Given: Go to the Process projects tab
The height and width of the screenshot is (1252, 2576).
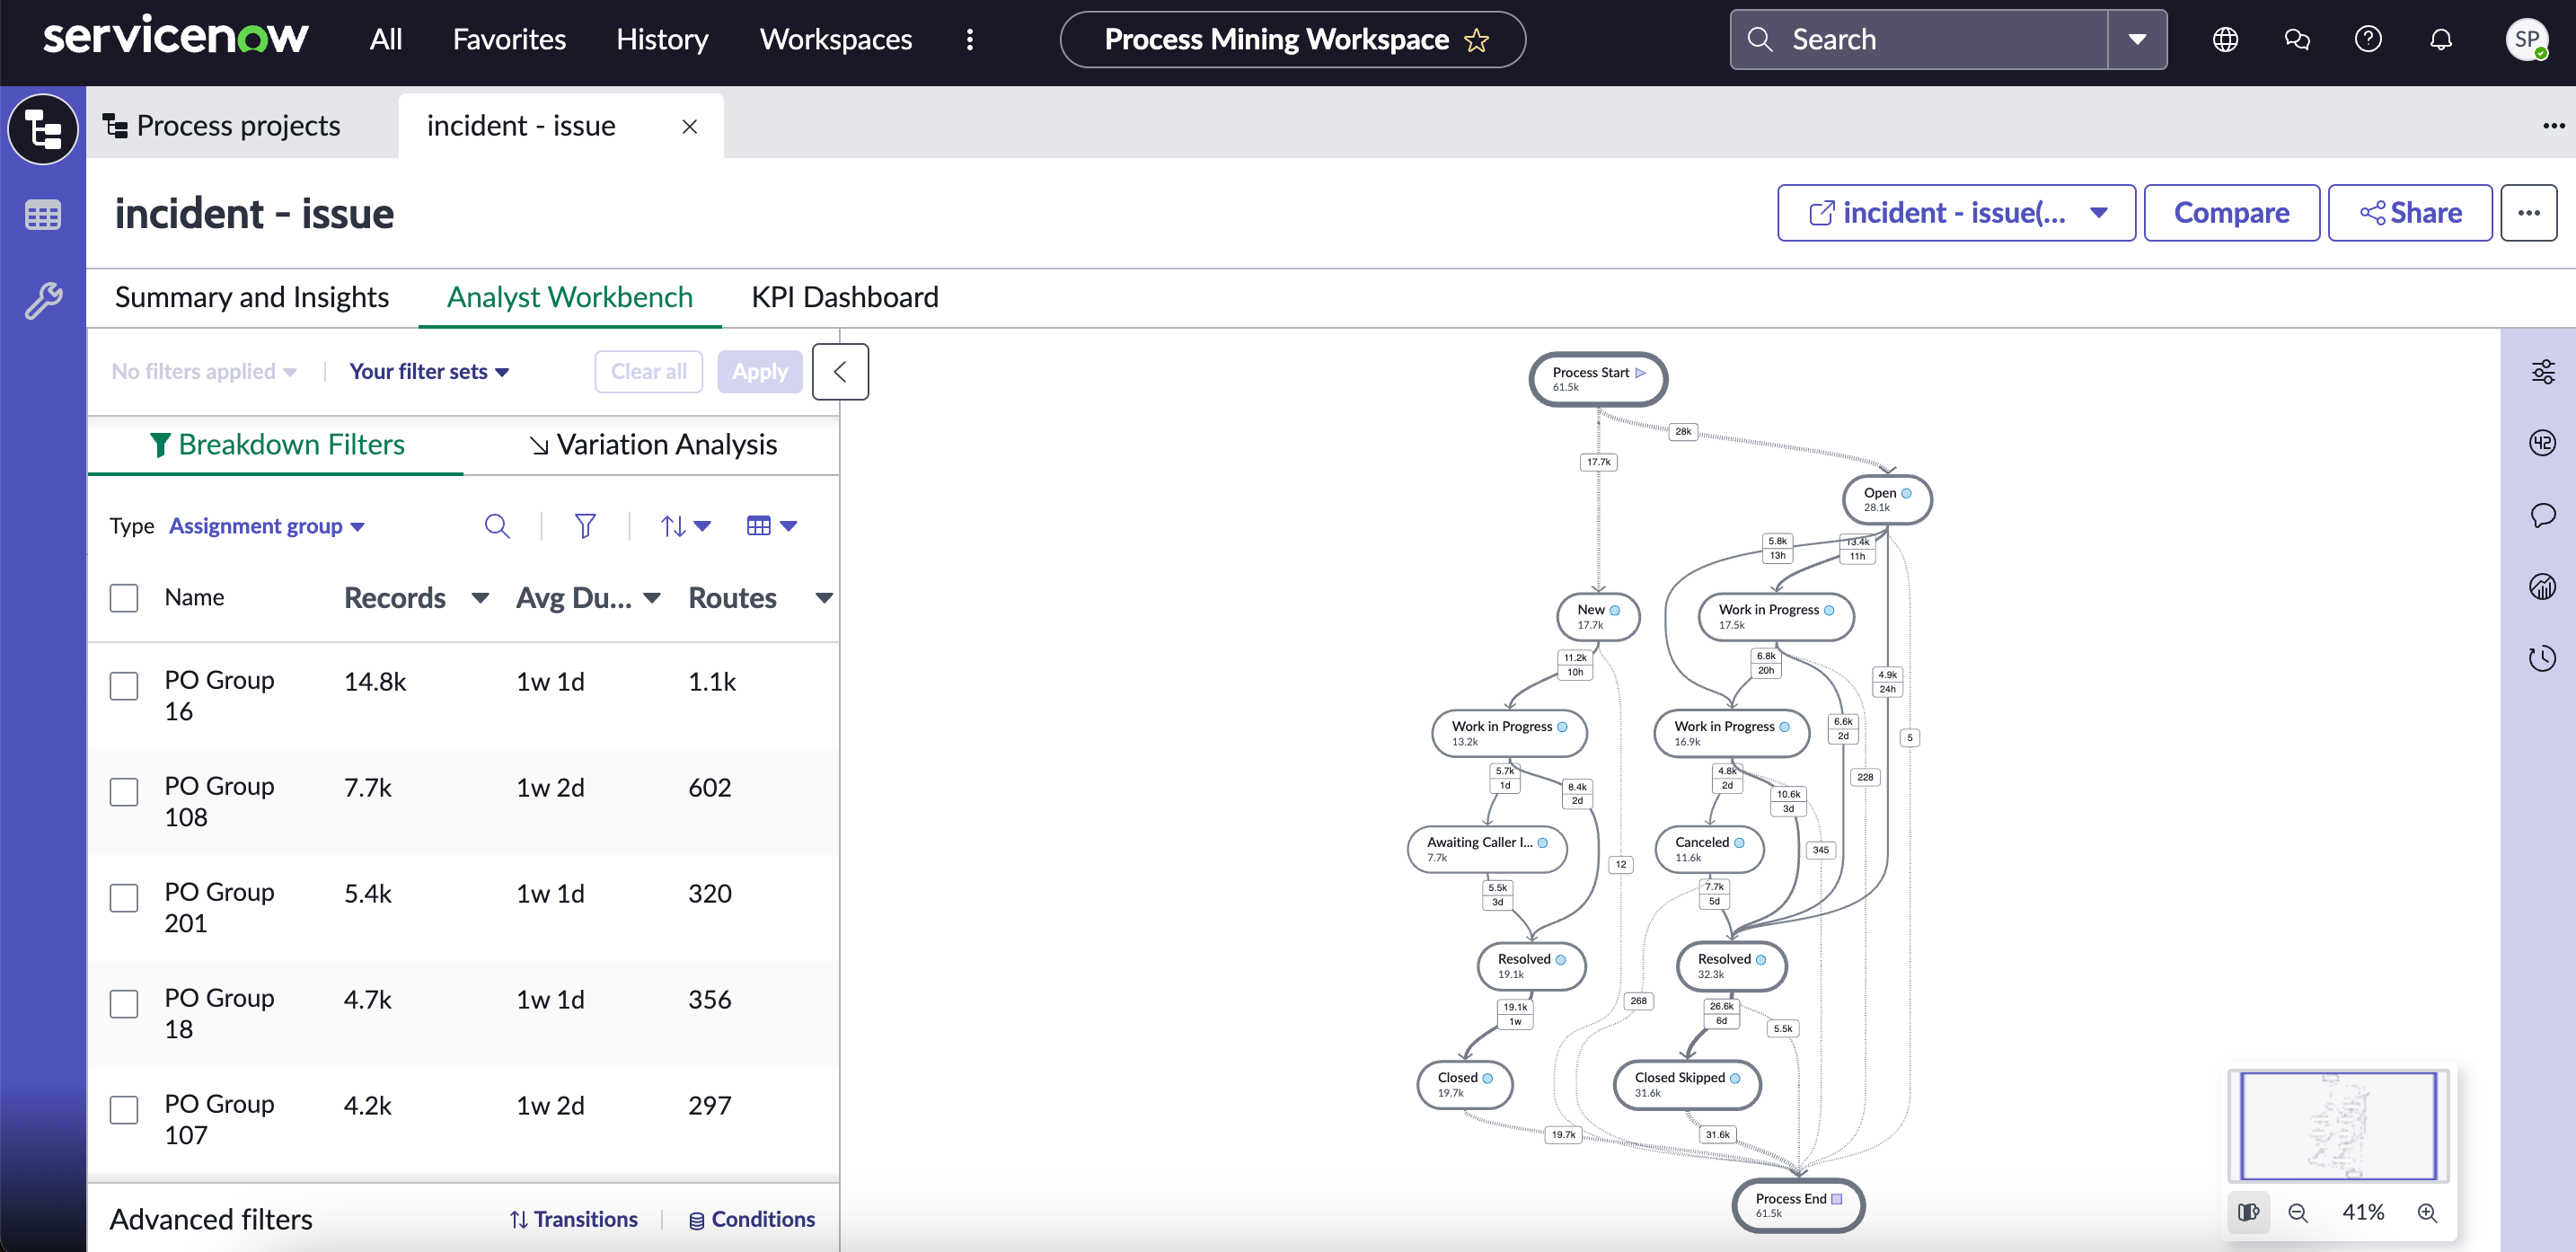Looking at the screenshot, I should click(x=223, y=126).
